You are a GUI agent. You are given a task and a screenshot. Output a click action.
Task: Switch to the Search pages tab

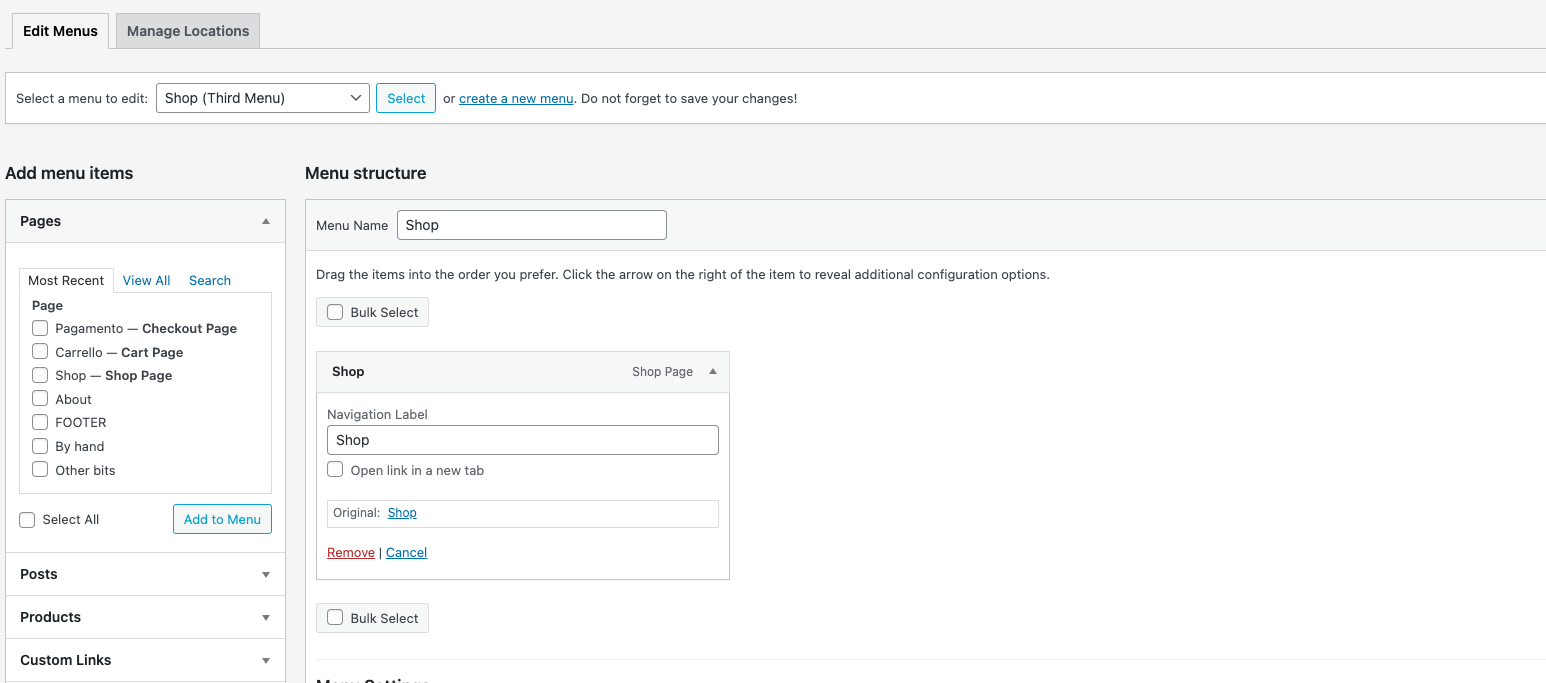pos(210,280)
